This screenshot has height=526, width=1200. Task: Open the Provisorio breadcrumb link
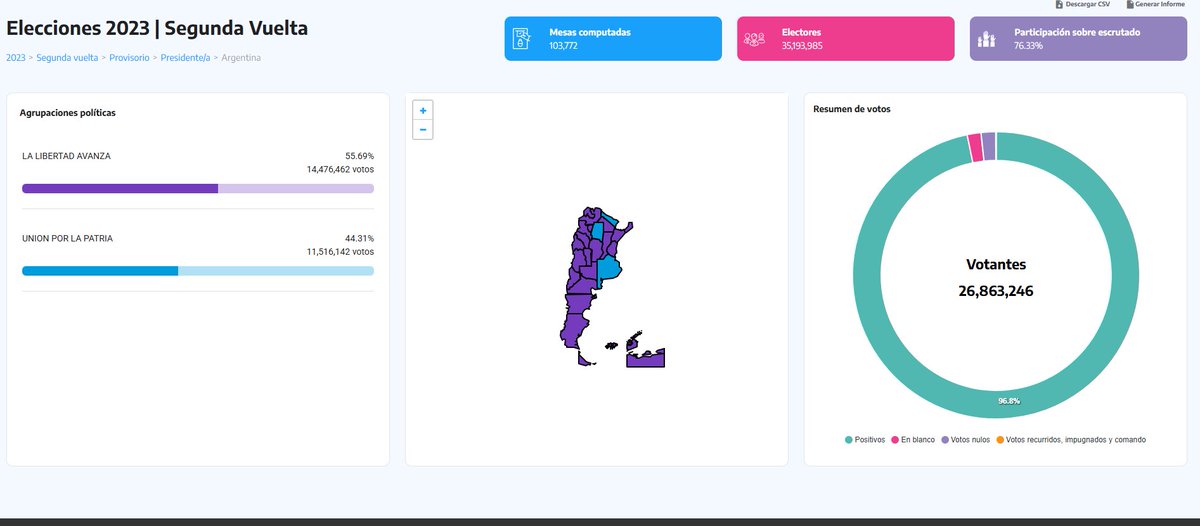coord(129,58)
